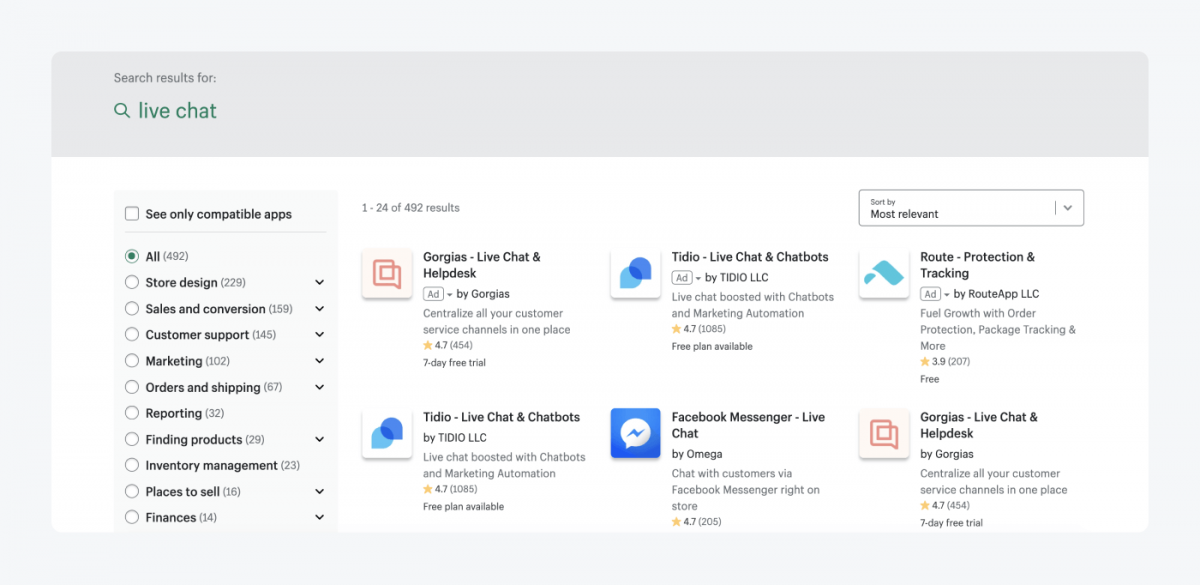The height and width of the screenshot is (585, 1200).
Task: Expand the Finances category chevron
Action: tap(320, 517)
